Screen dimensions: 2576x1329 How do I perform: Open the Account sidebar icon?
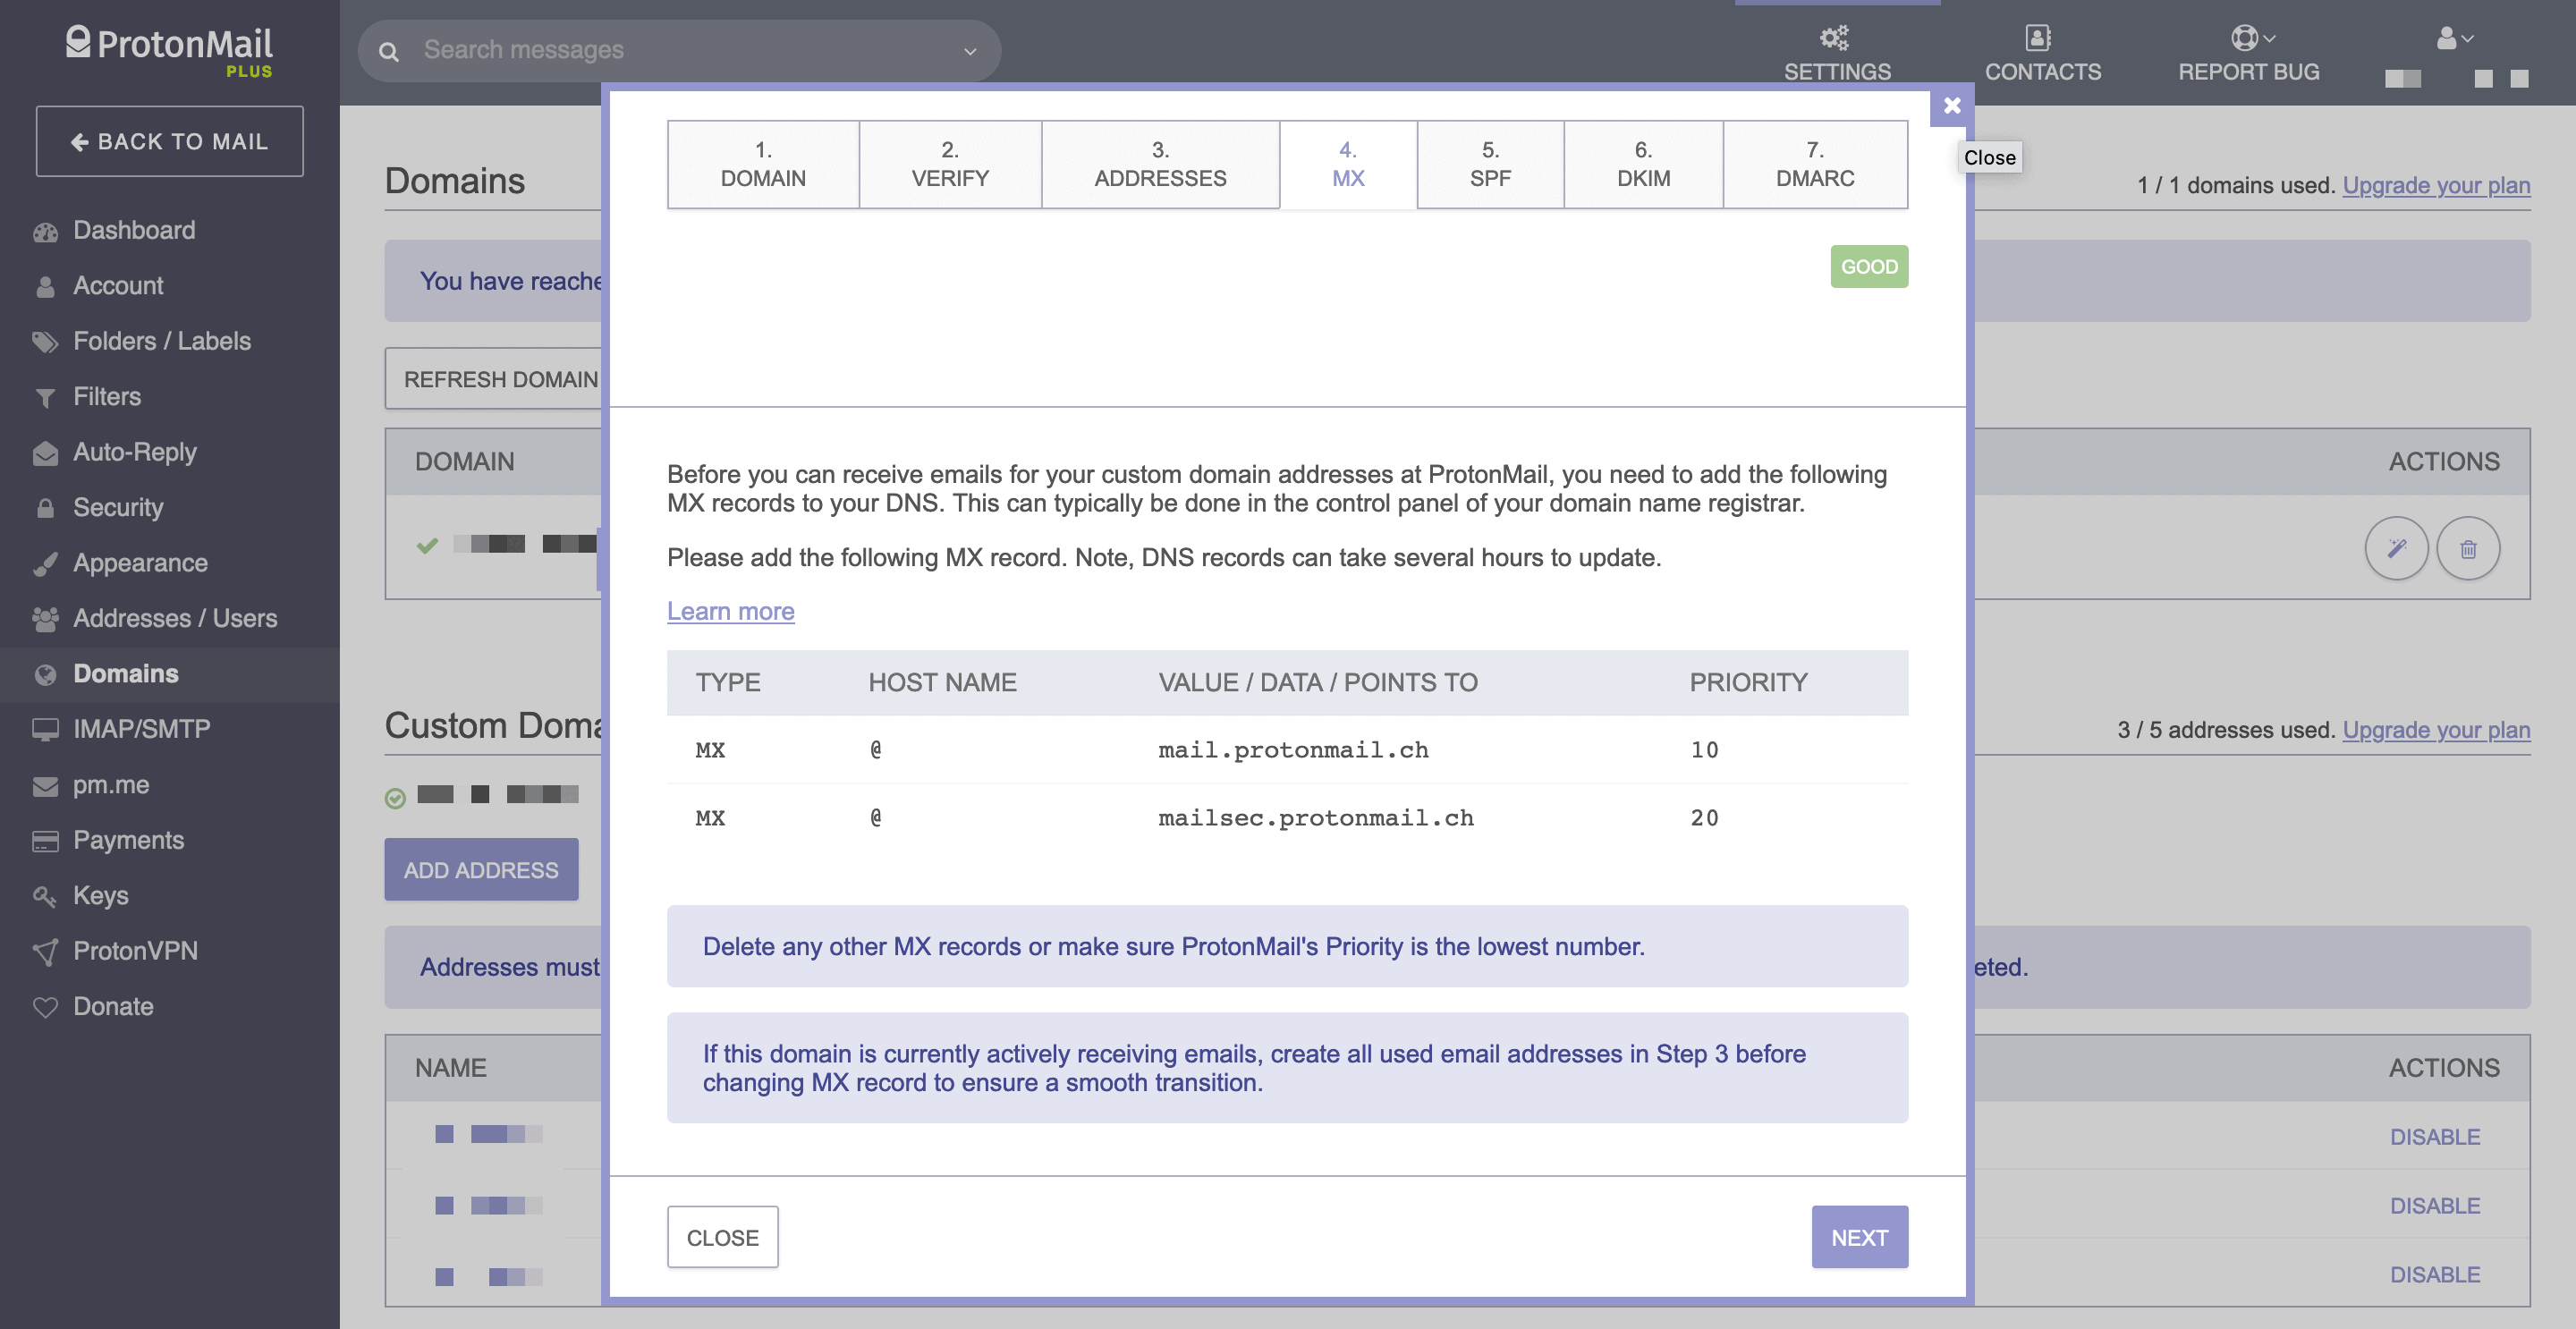45,287
